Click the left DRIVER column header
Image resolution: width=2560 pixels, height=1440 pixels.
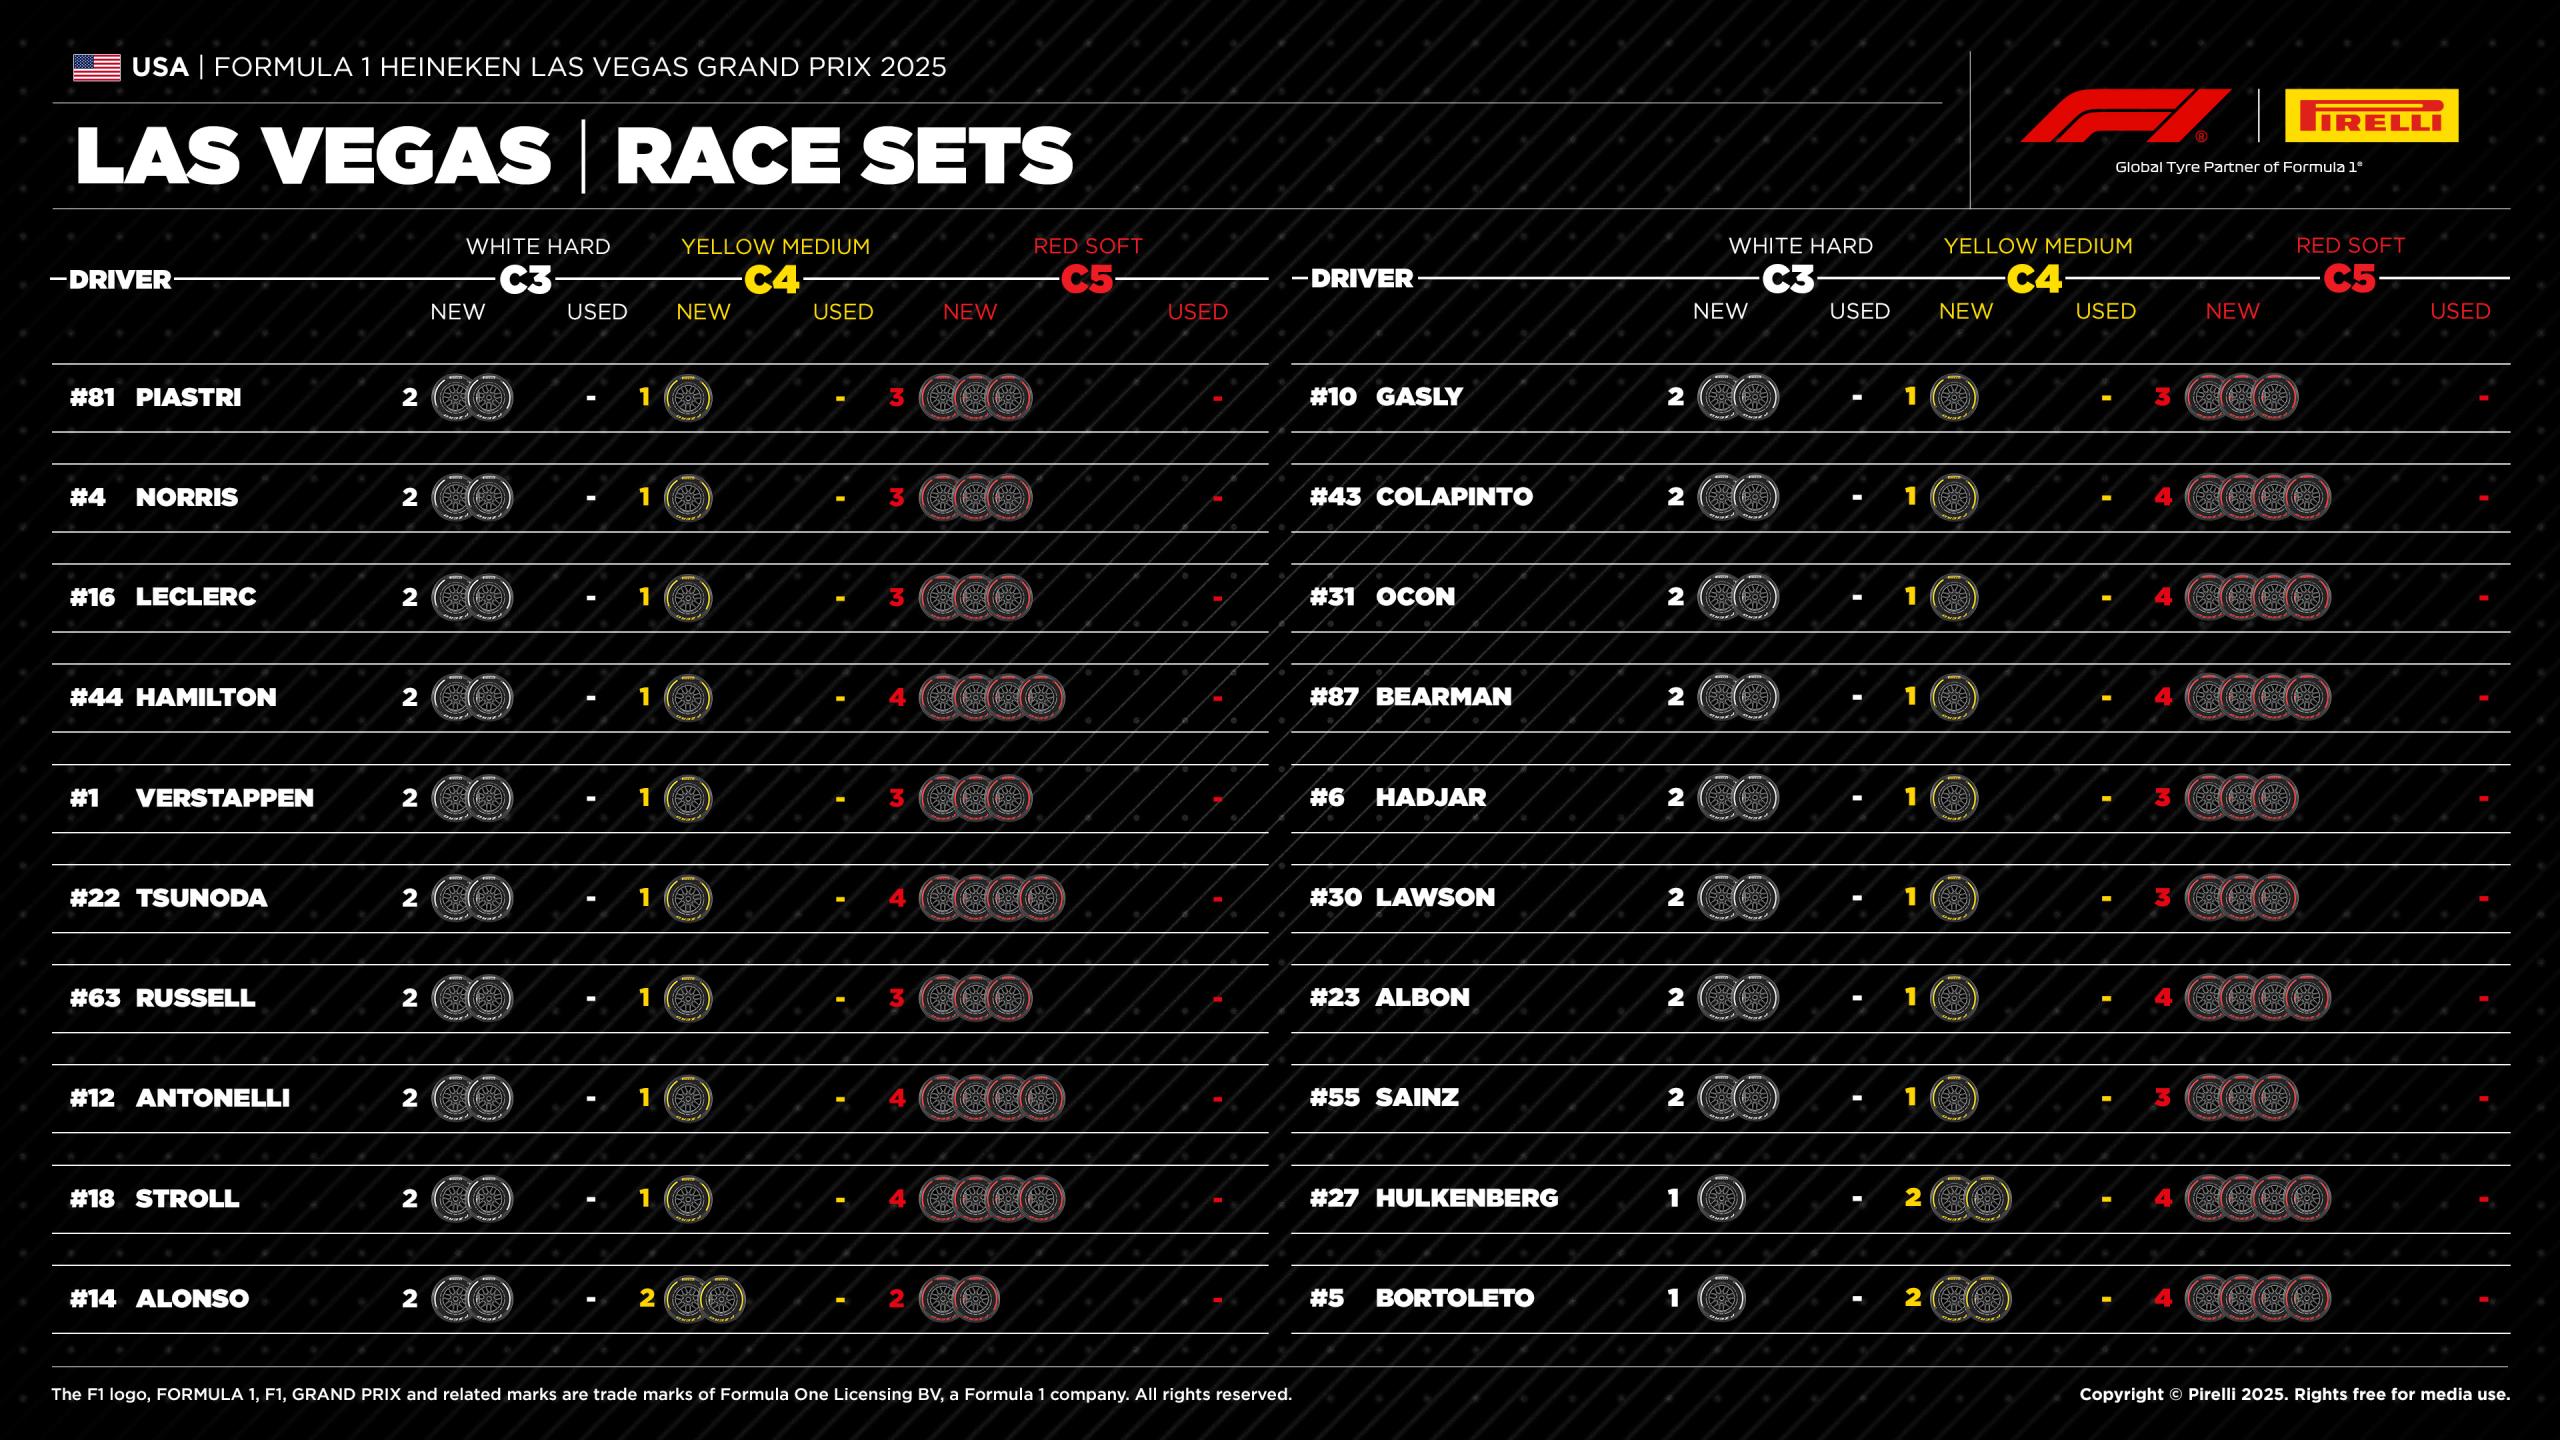120,280
